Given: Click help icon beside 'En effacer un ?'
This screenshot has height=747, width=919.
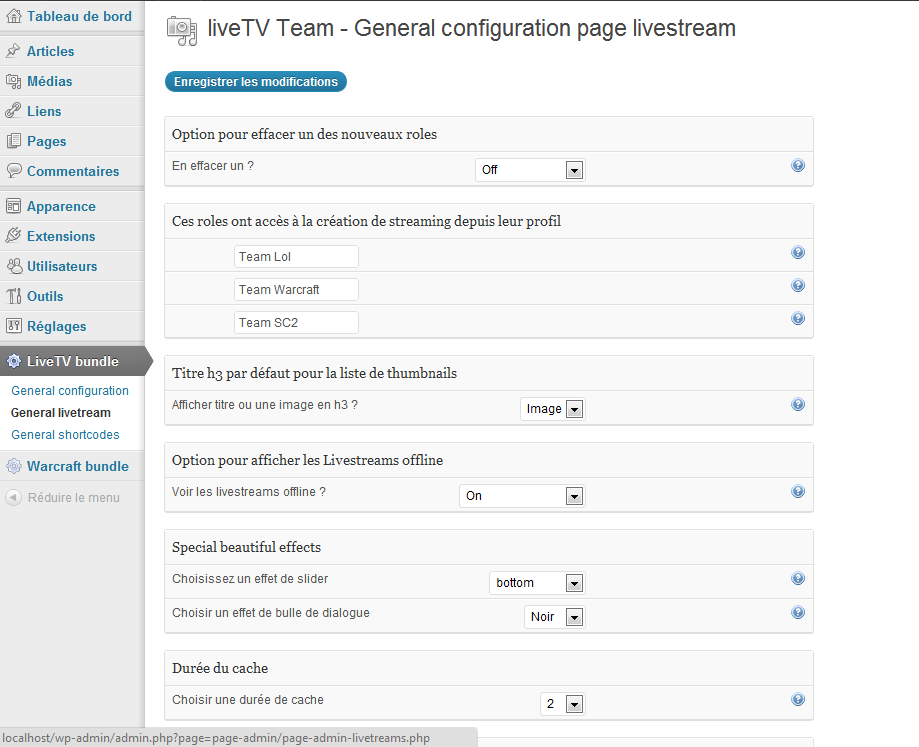Looking at the screenshot, I should click(x=798, y=165).
